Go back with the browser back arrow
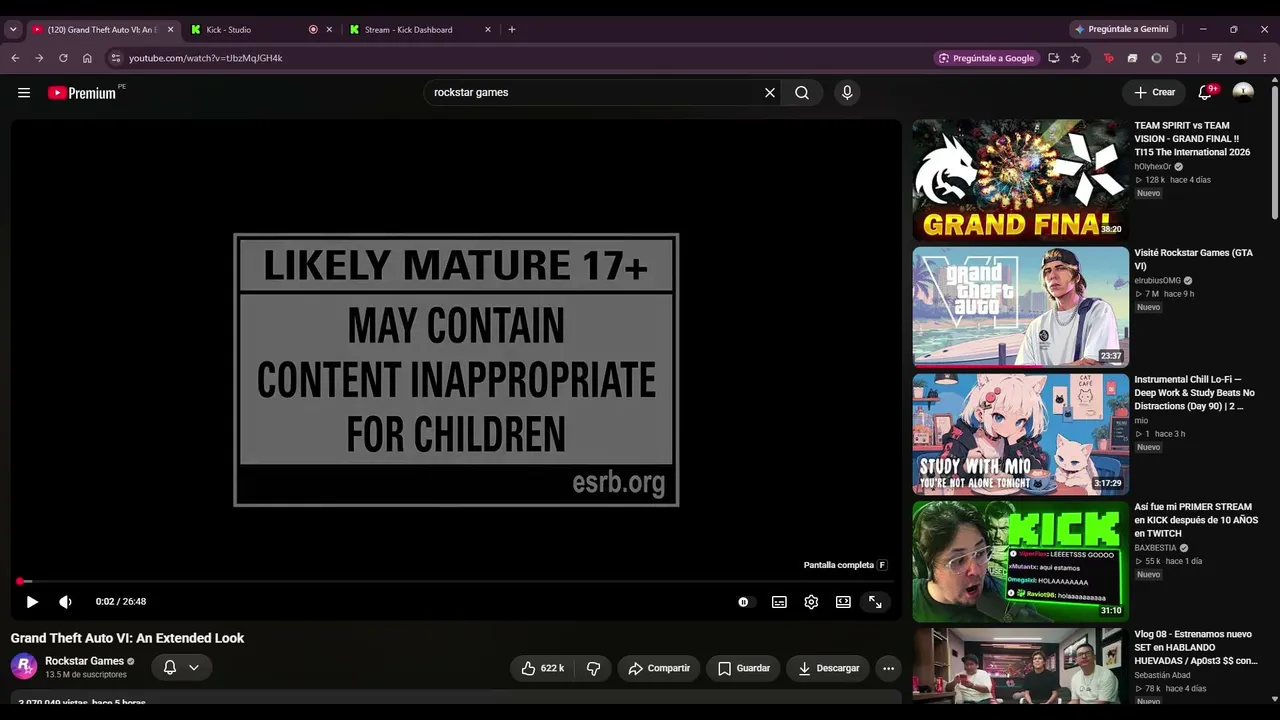The width and height of the screenshot is (1280, 720). click(x=15, y=58)
